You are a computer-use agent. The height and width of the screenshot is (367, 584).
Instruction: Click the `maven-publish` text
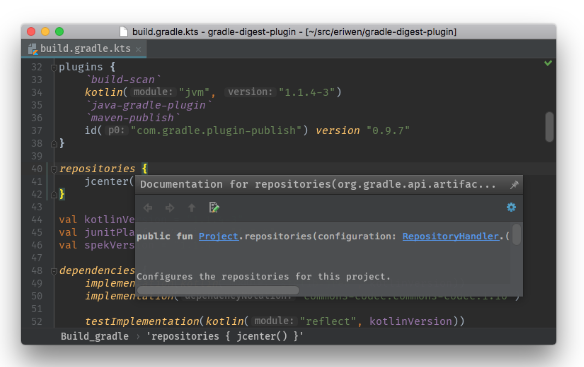[133, 118]
